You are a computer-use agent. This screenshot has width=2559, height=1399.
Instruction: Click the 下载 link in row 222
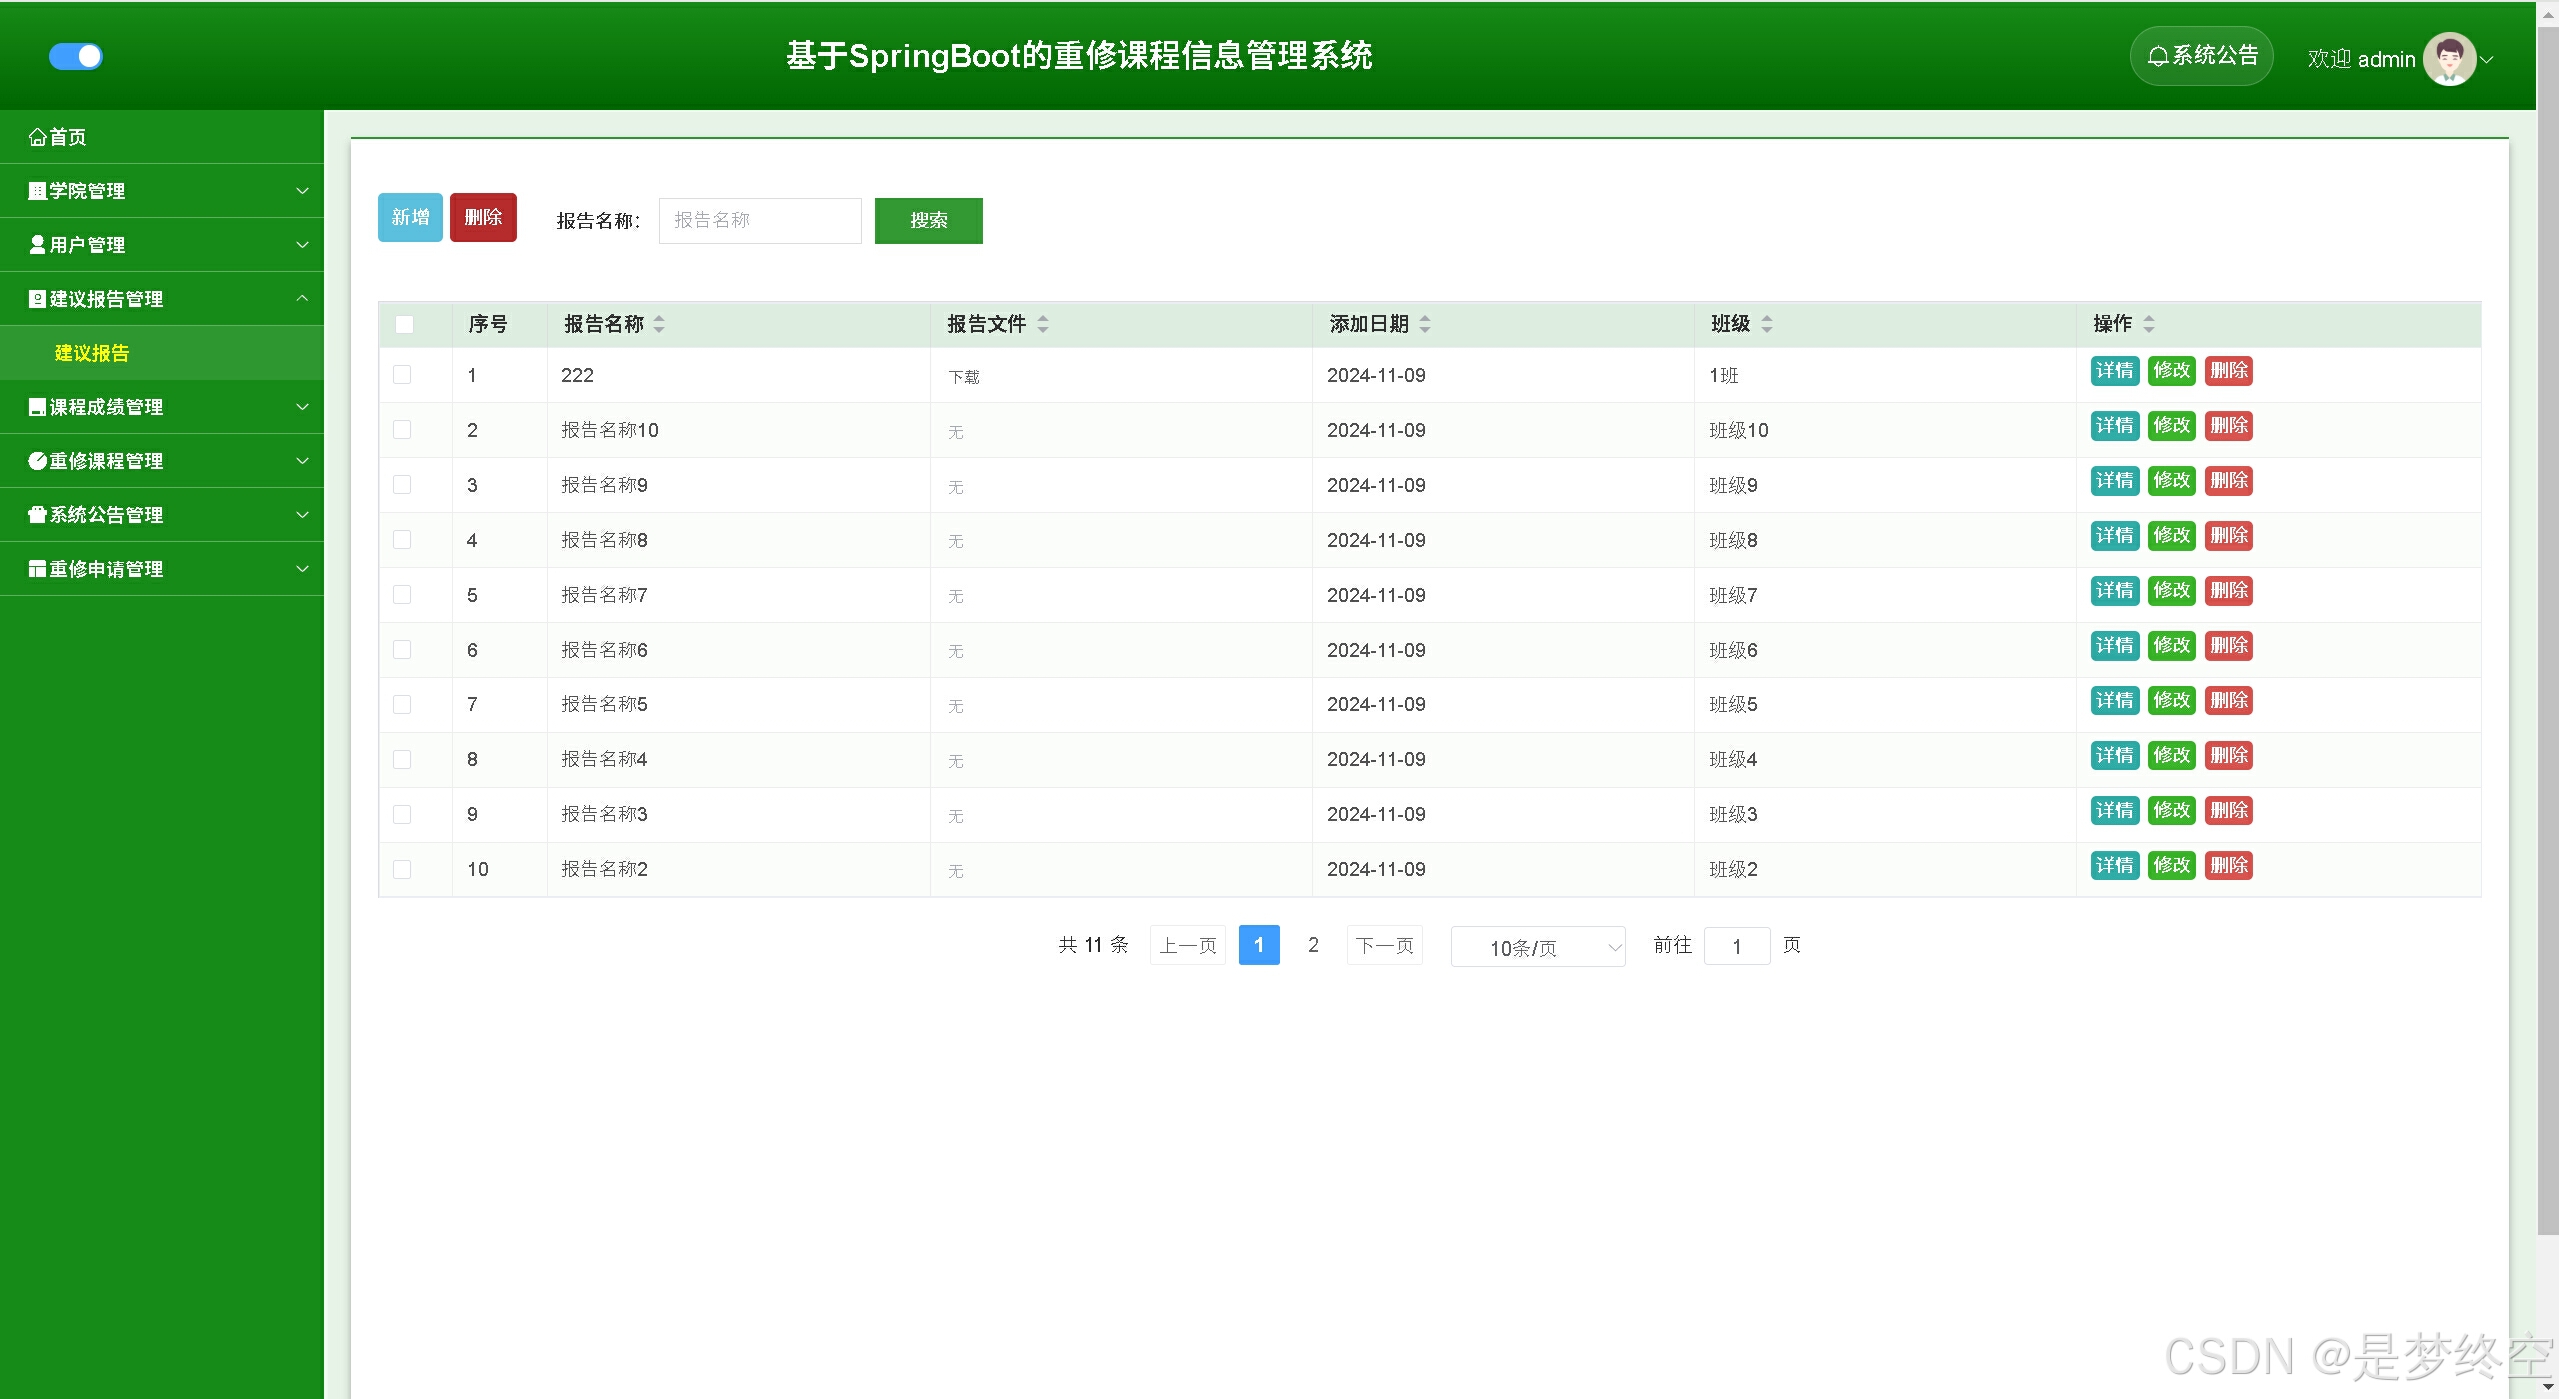click(x=964, y=377)
